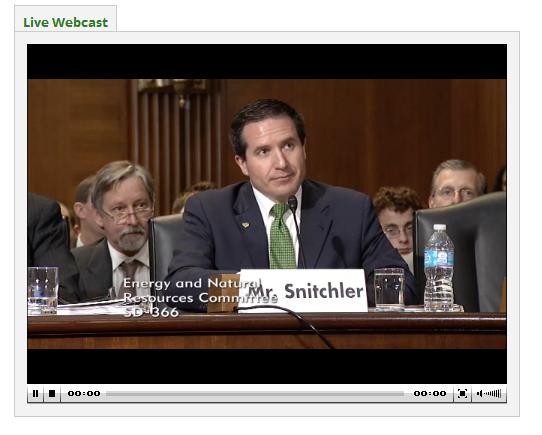
Task: Click the elapsed time 00:00 display on the left
Action: coord(84,394)
